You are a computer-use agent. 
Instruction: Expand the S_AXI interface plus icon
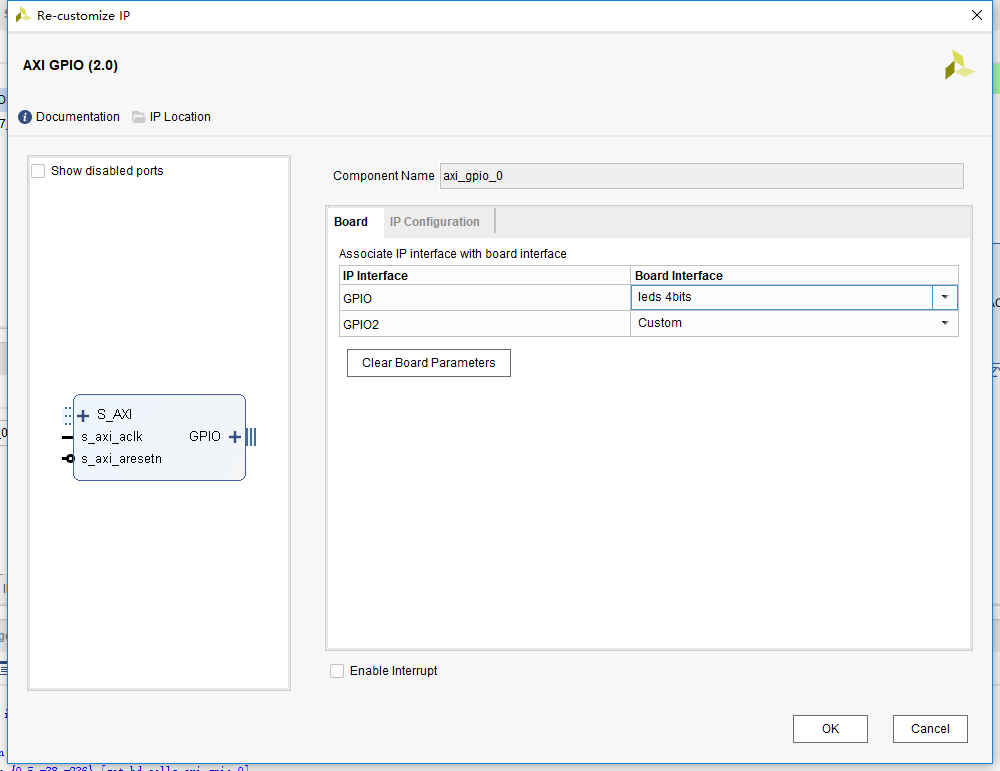[83, 415]
